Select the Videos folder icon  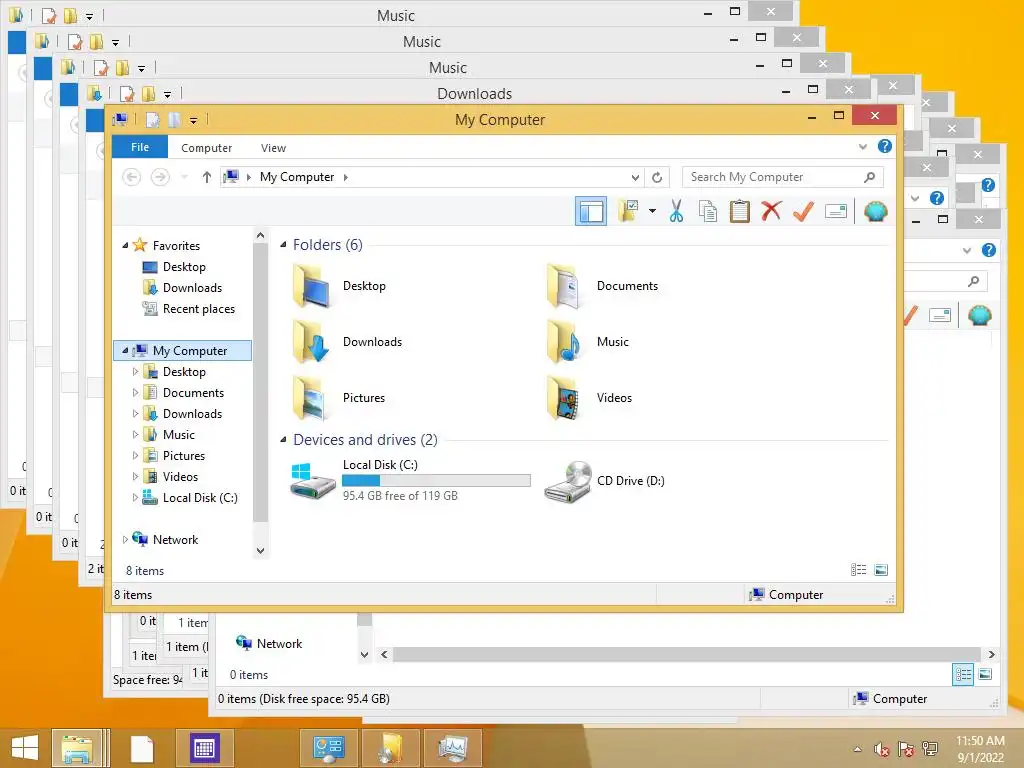(x=564, y=398)
